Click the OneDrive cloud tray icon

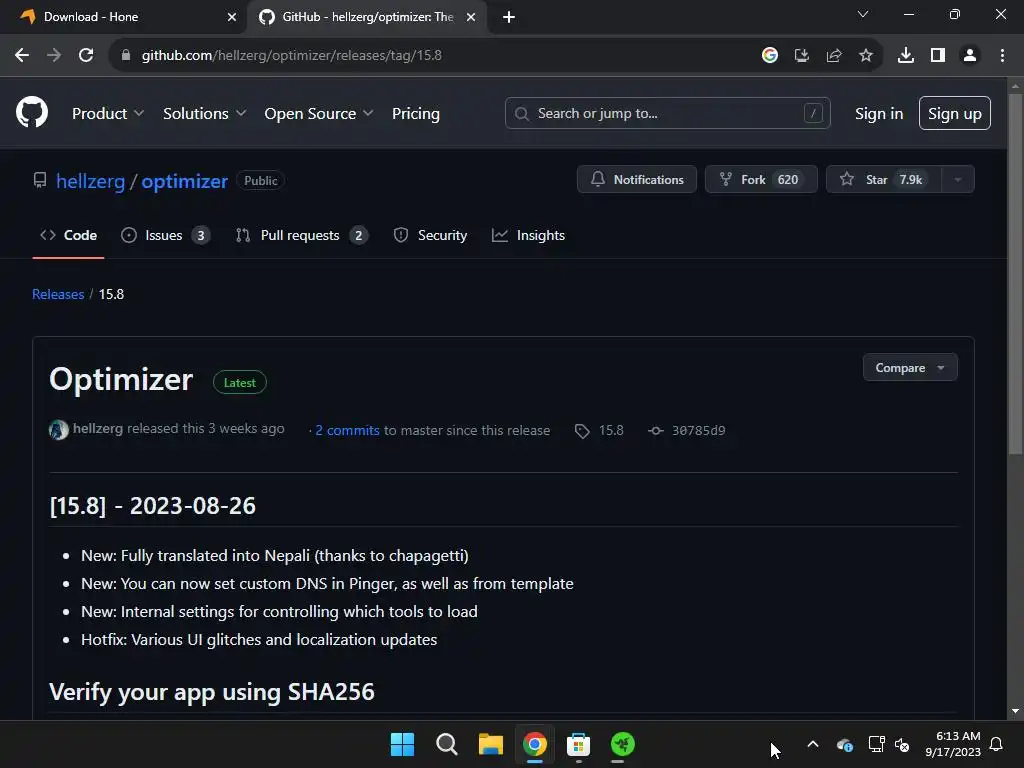845,744
